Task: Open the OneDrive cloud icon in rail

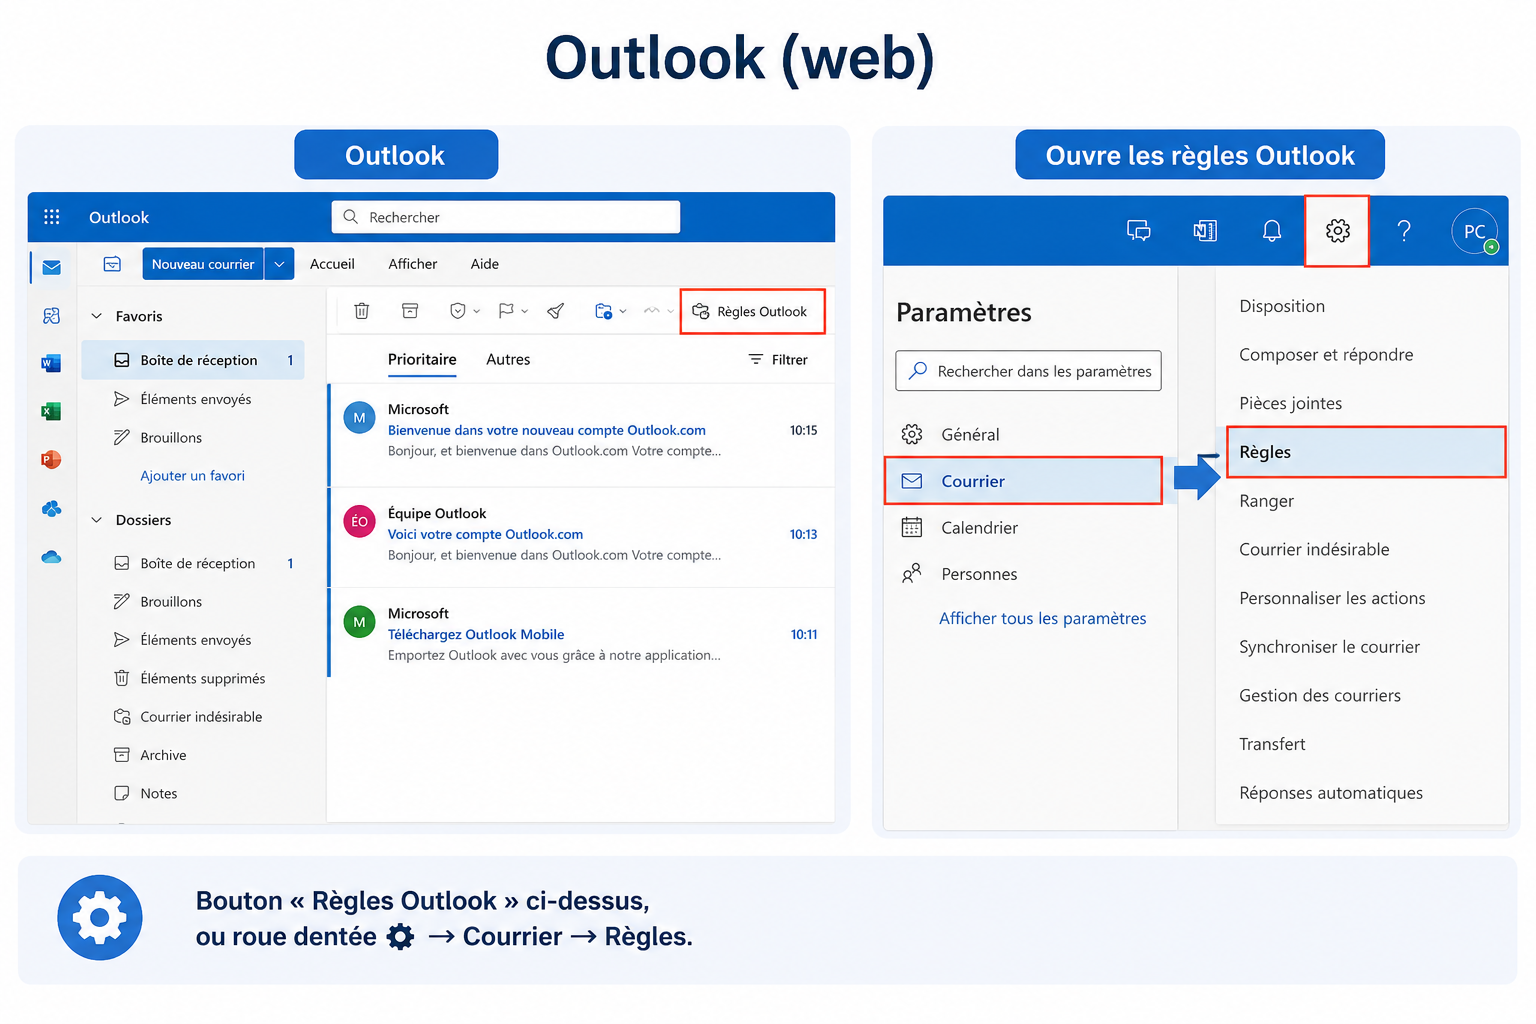Action: pos(52,556)
